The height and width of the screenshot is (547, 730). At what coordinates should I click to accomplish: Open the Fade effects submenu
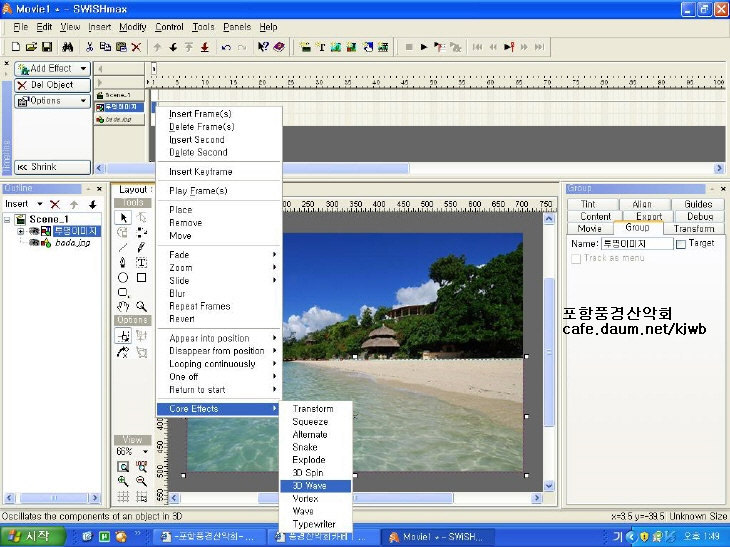click(219, 255)
